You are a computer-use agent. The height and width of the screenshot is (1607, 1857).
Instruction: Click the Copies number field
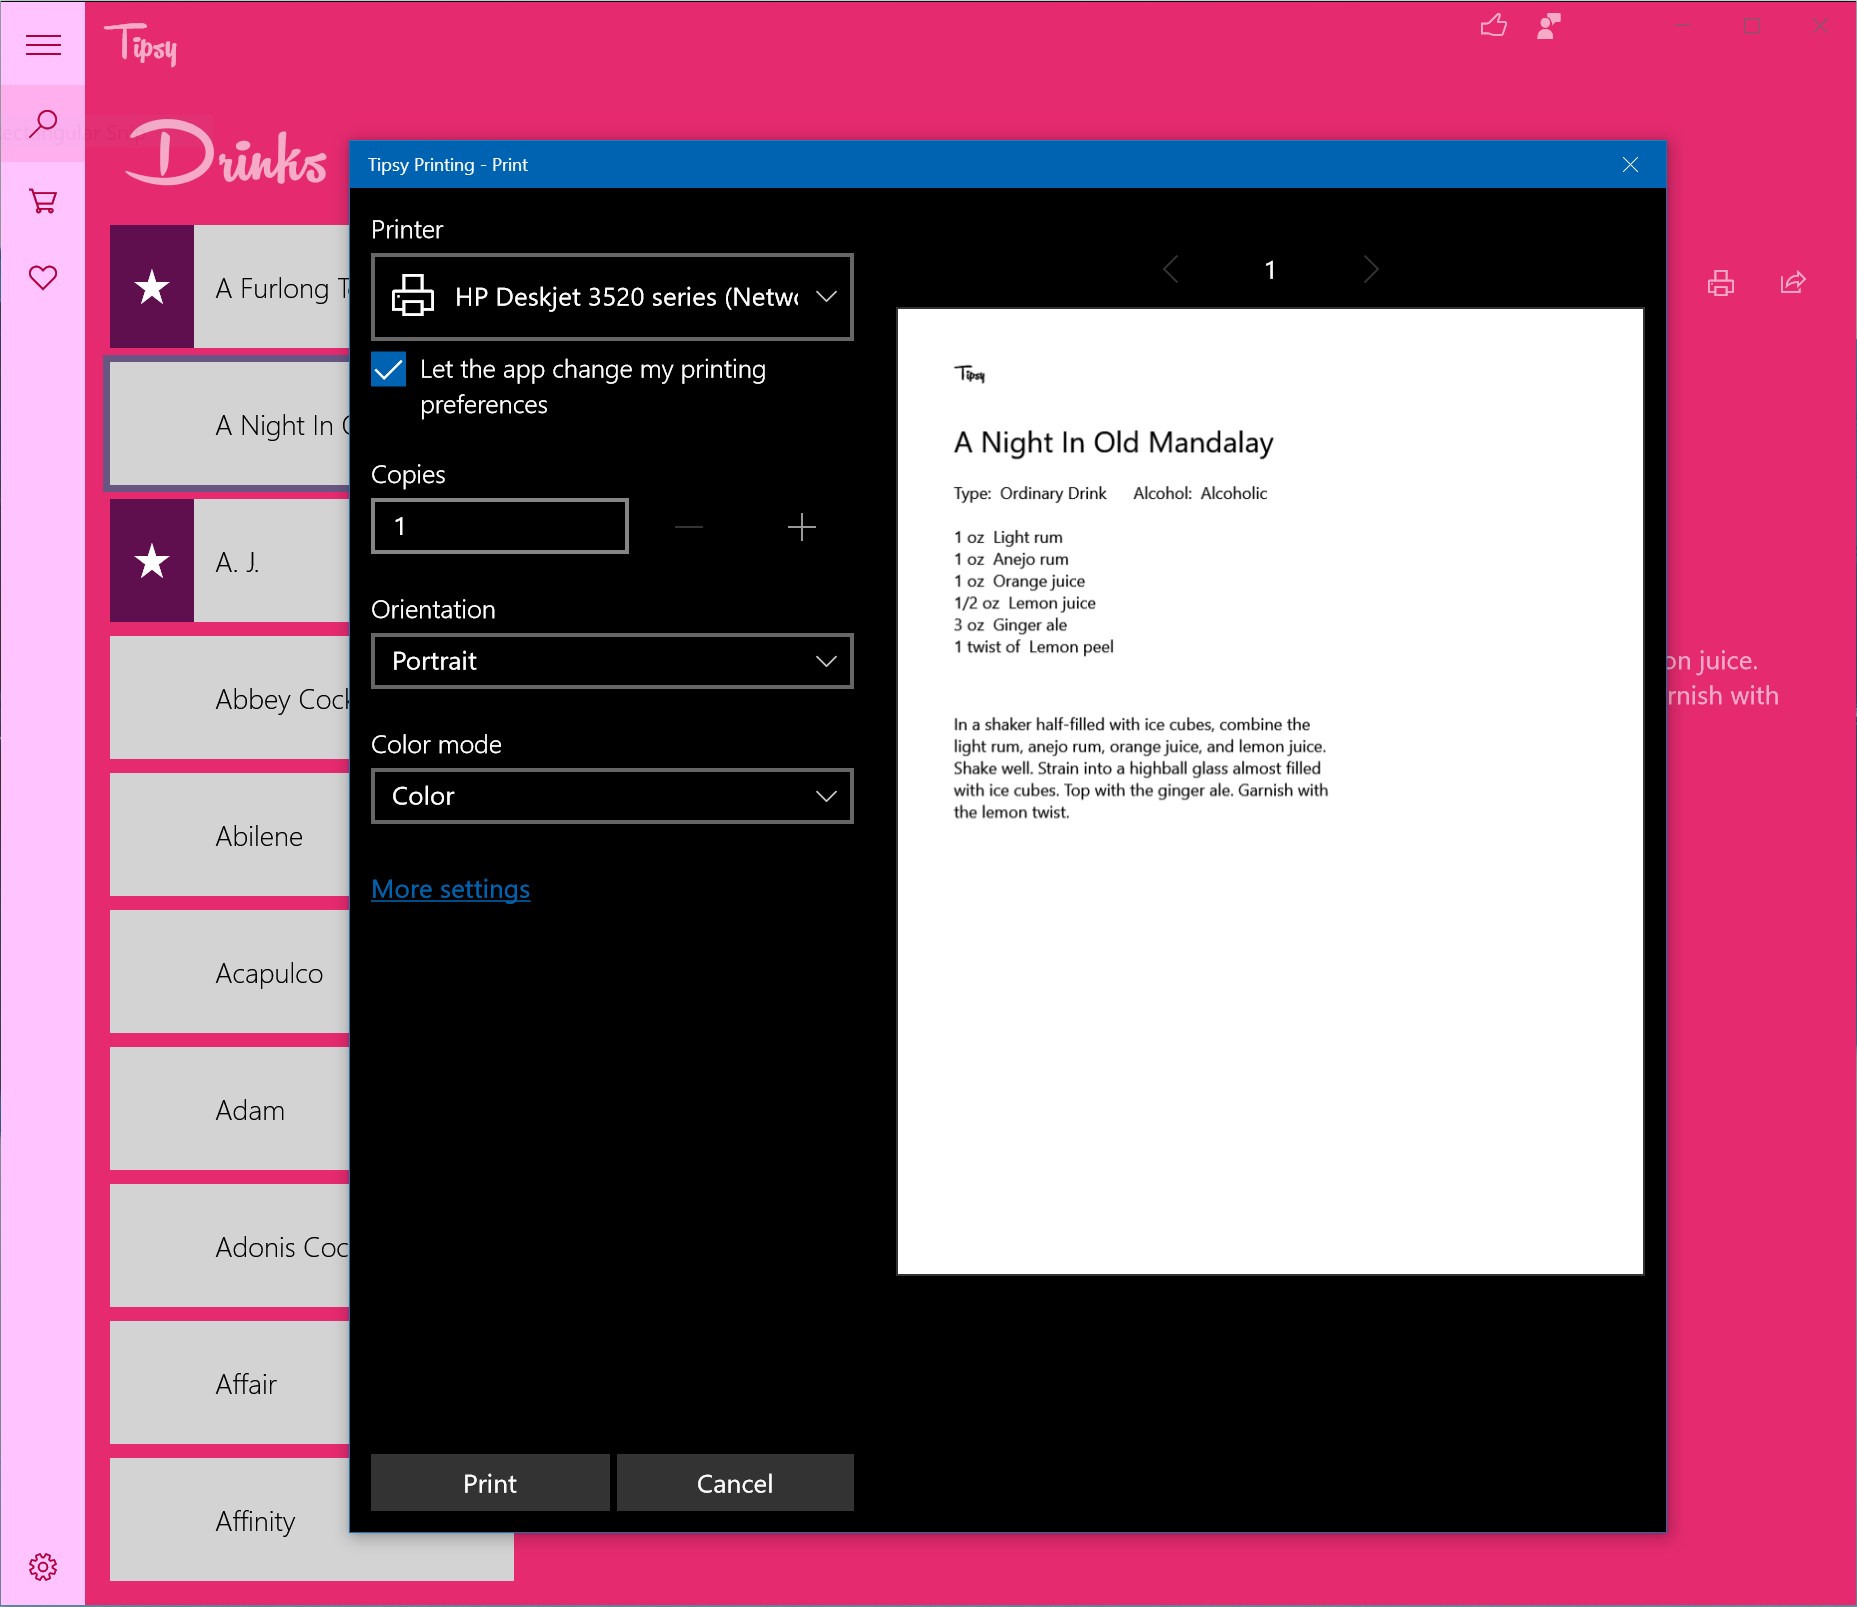click(x=500, y=526)
